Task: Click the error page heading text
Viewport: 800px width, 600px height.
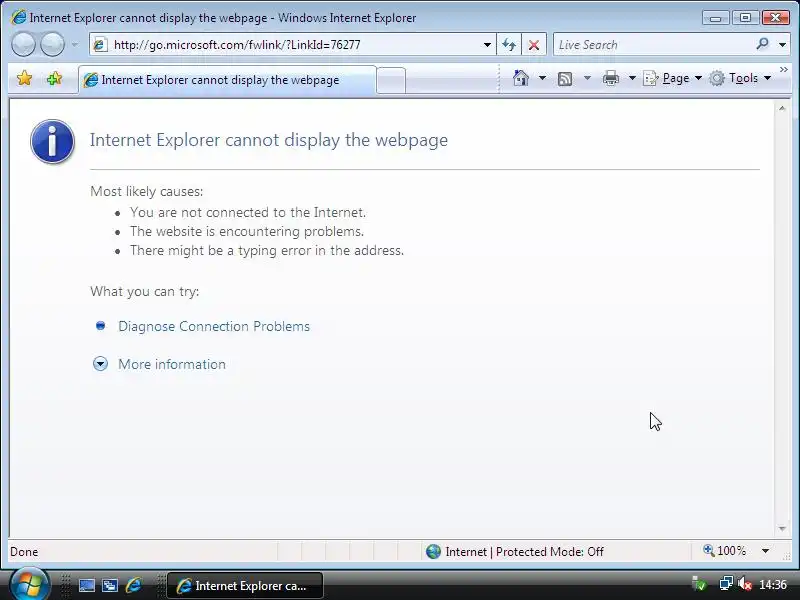Action: (x=269, y=140)
